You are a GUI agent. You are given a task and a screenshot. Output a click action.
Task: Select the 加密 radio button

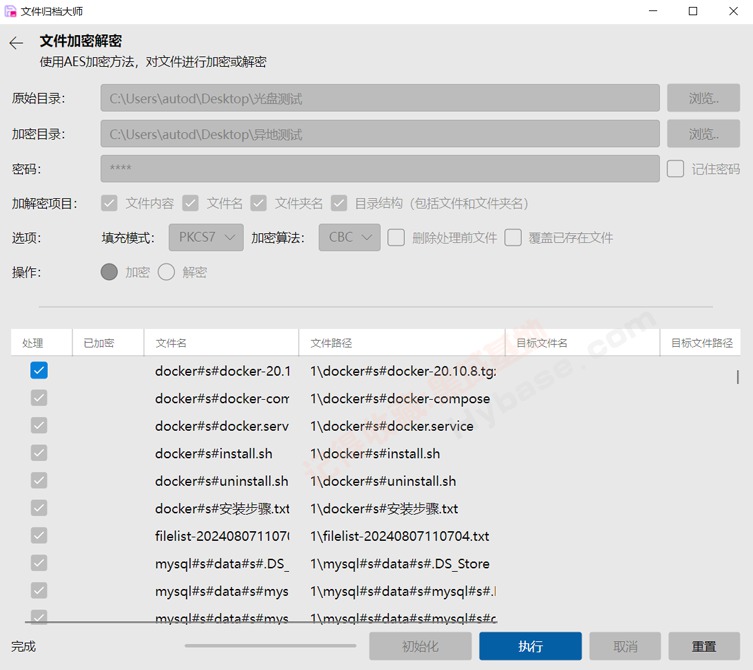click(x=109, y=272)
